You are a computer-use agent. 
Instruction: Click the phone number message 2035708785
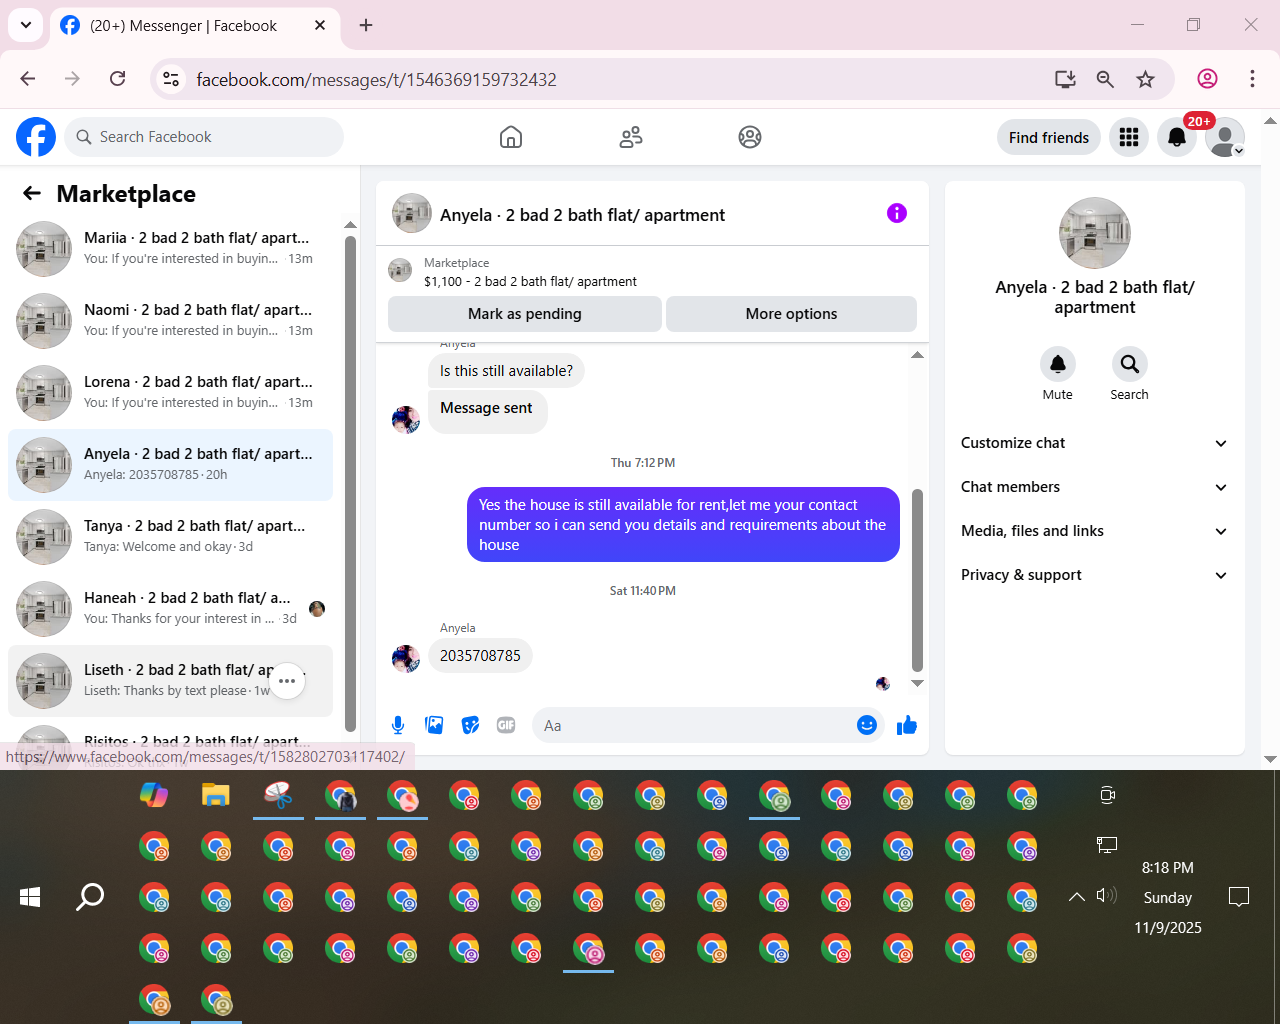click(480, 656)
